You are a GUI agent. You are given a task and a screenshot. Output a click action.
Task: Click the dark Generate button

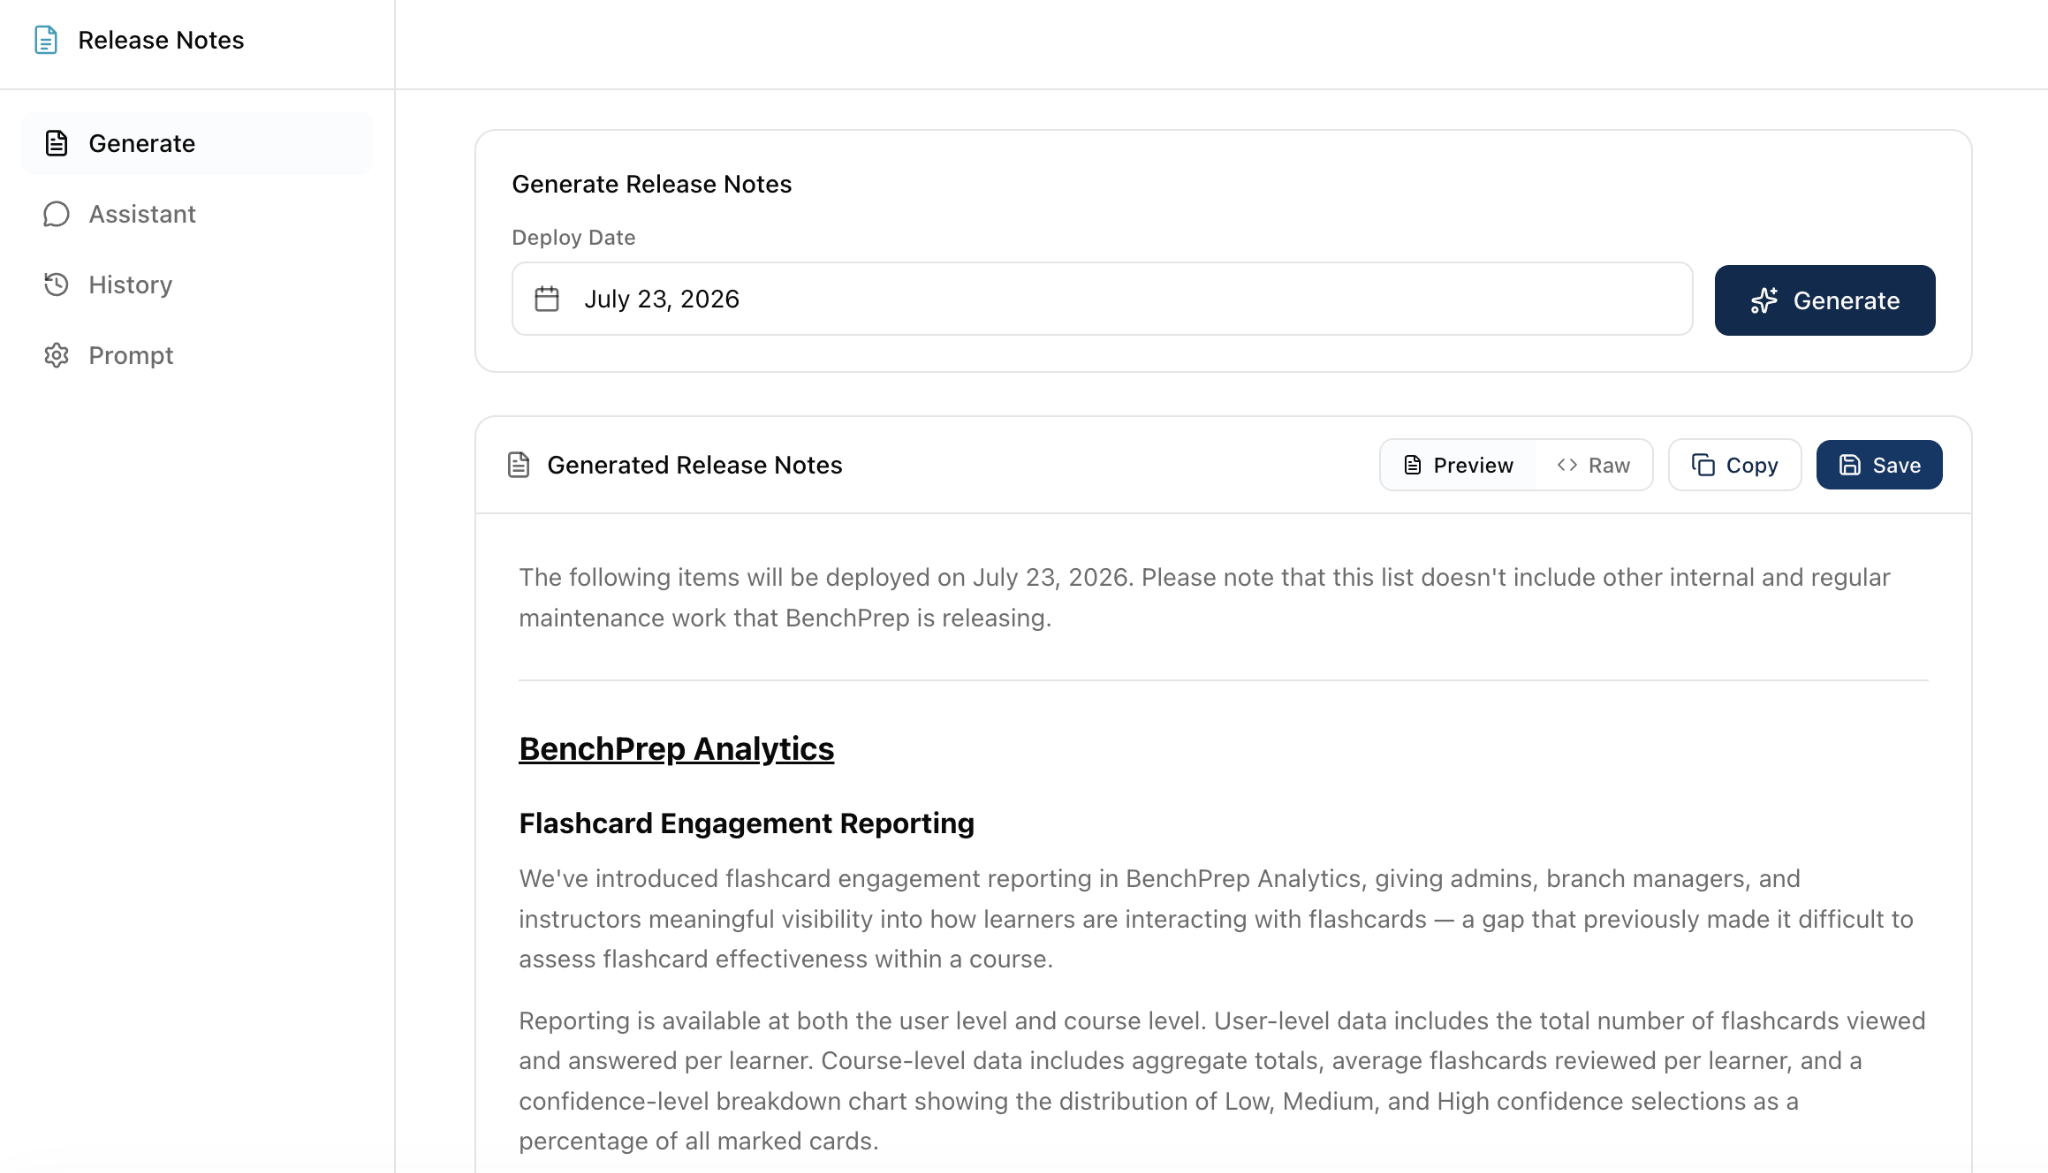coord(1825,300)
